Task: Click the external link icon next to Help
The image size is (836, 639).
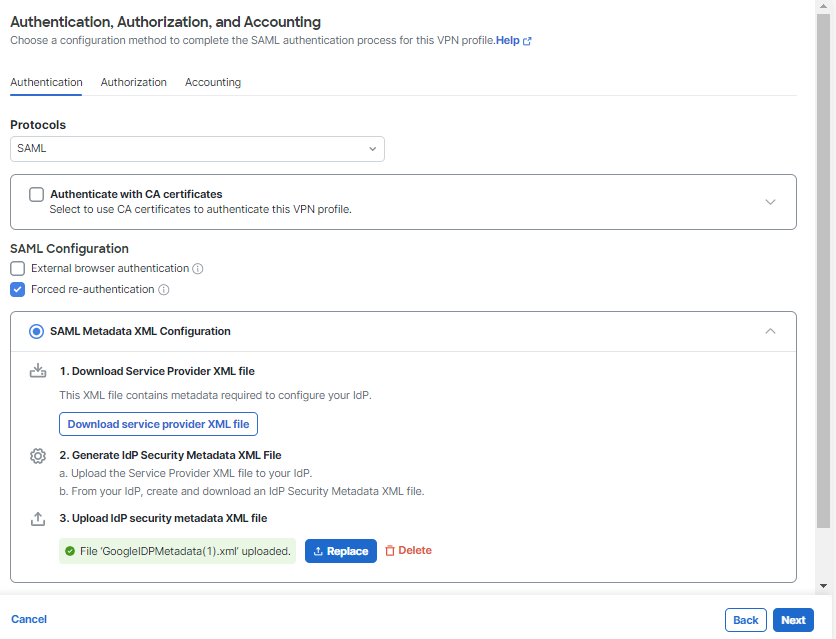Action: coord(527,41)
